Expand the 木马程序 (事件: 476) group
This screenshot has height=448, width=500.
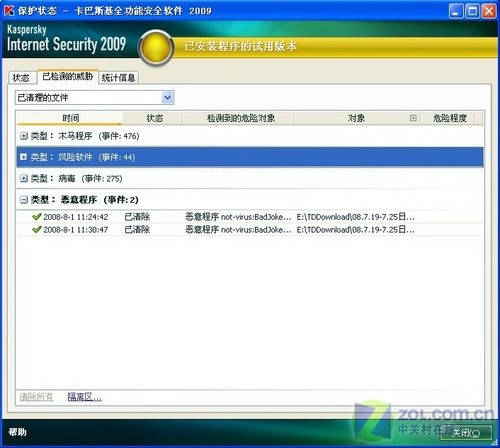(23, 136)
